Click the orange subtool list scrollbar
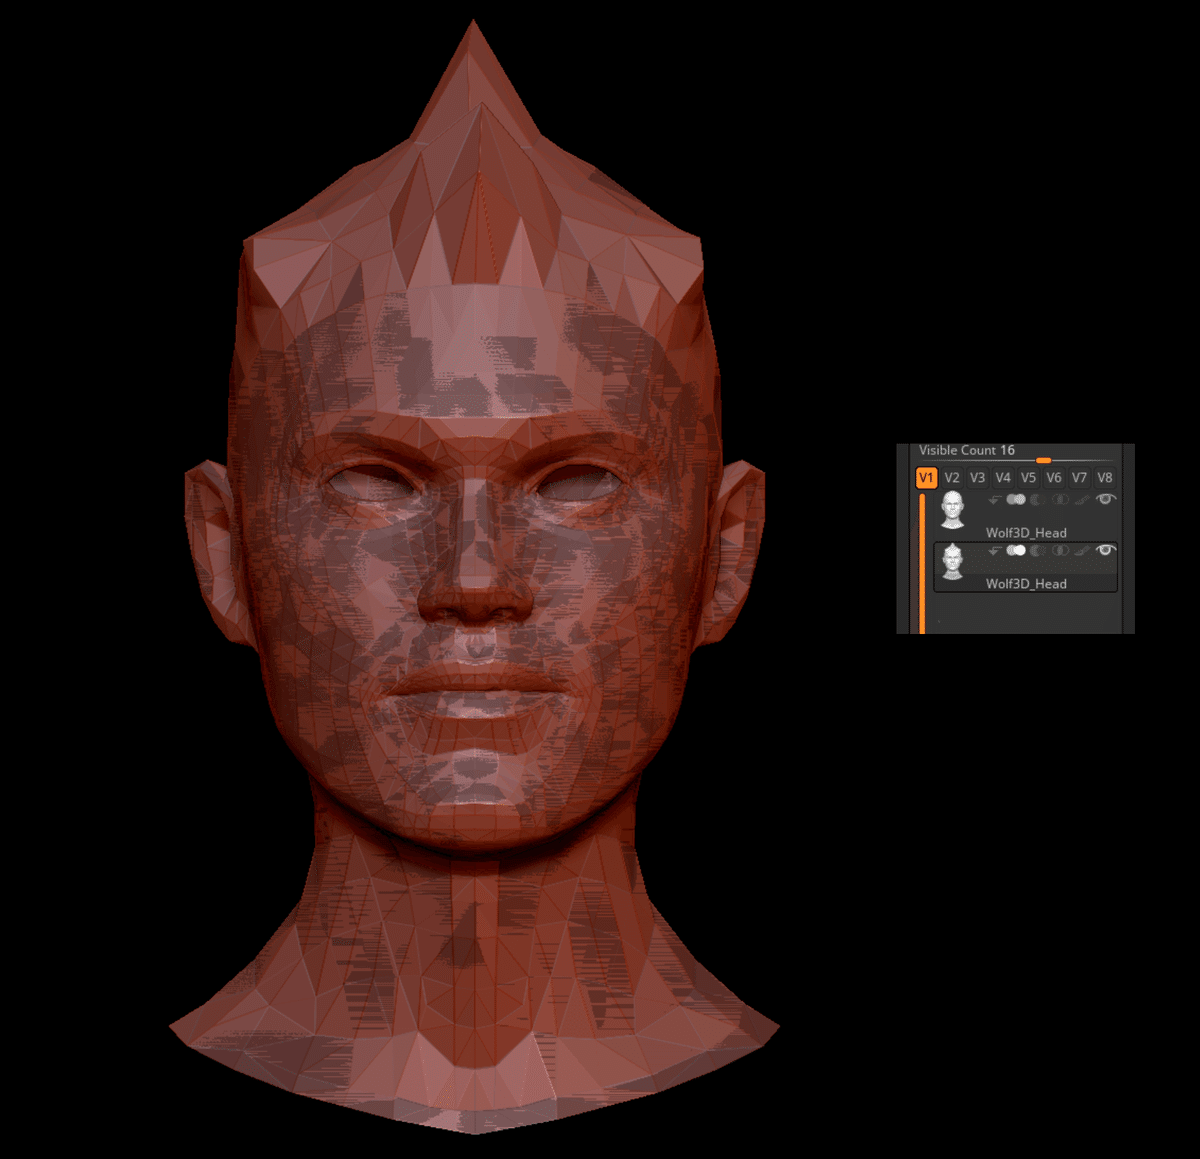 tap(922, 563)
